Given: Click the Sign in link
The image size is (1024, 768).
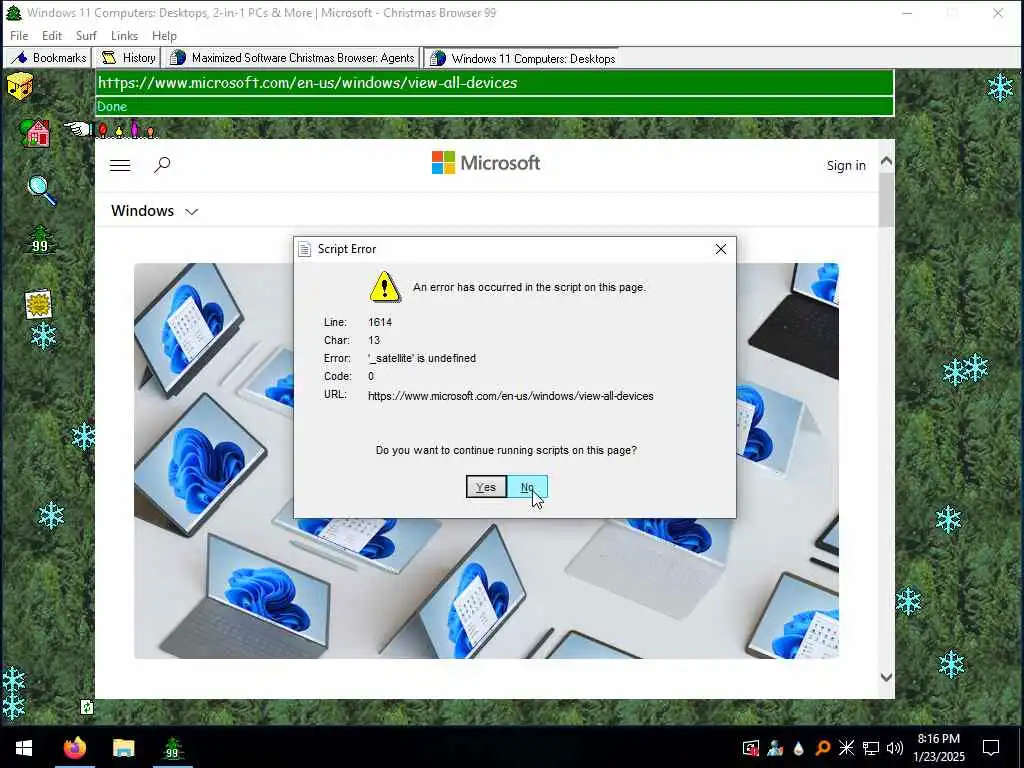Looking at the screenshot, I should [x=846, y=165].
